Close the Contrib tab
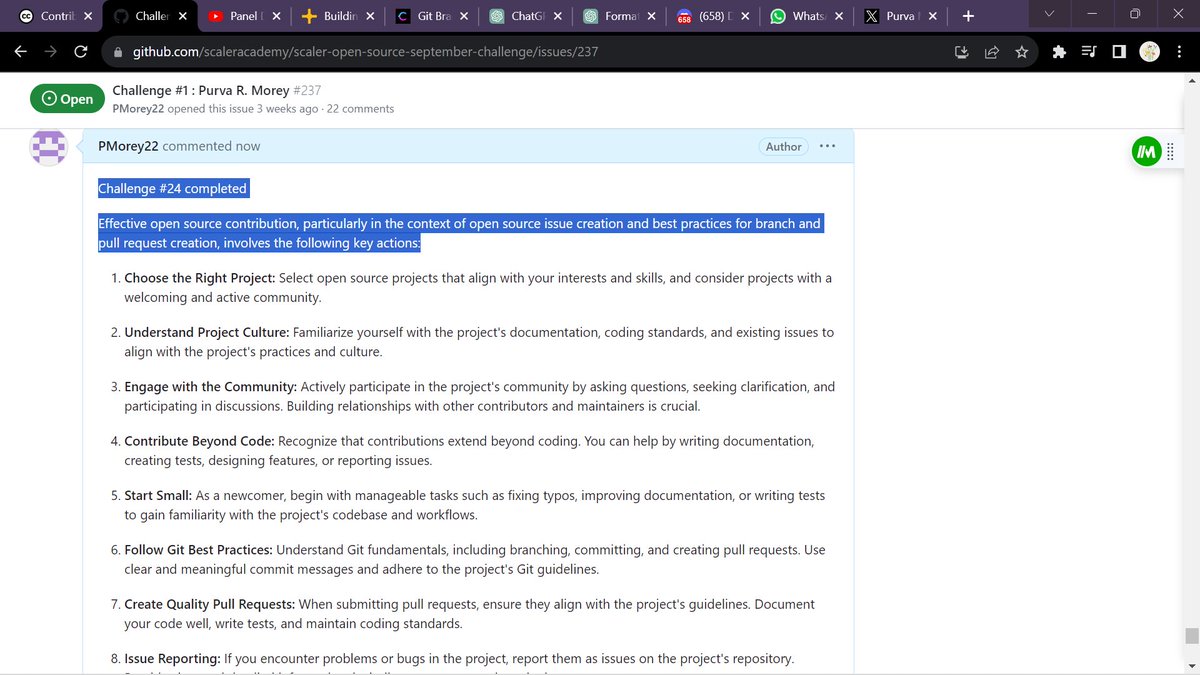 pos(88,16)
